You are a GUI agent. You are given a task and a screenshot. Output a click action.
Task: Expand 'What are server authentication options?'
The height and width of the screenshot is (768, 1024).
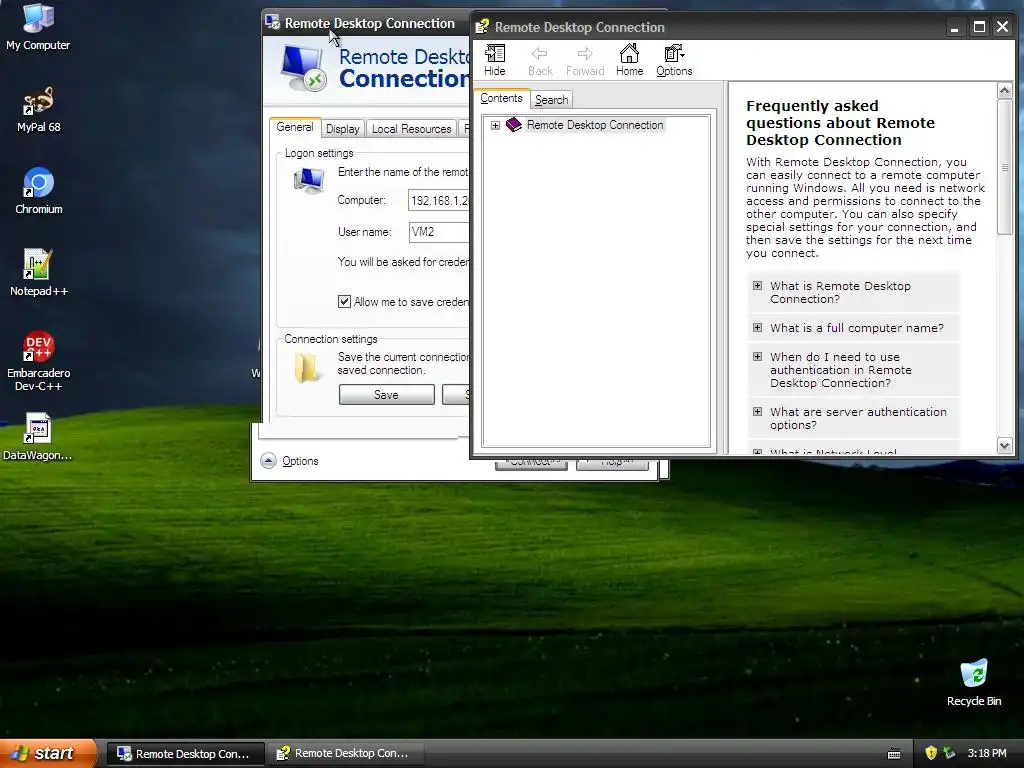pos(758,411)
